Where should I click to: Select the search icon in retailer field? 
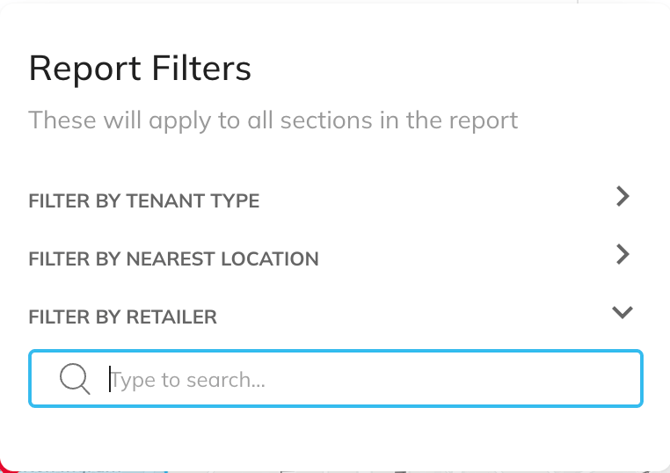[74, 379]
